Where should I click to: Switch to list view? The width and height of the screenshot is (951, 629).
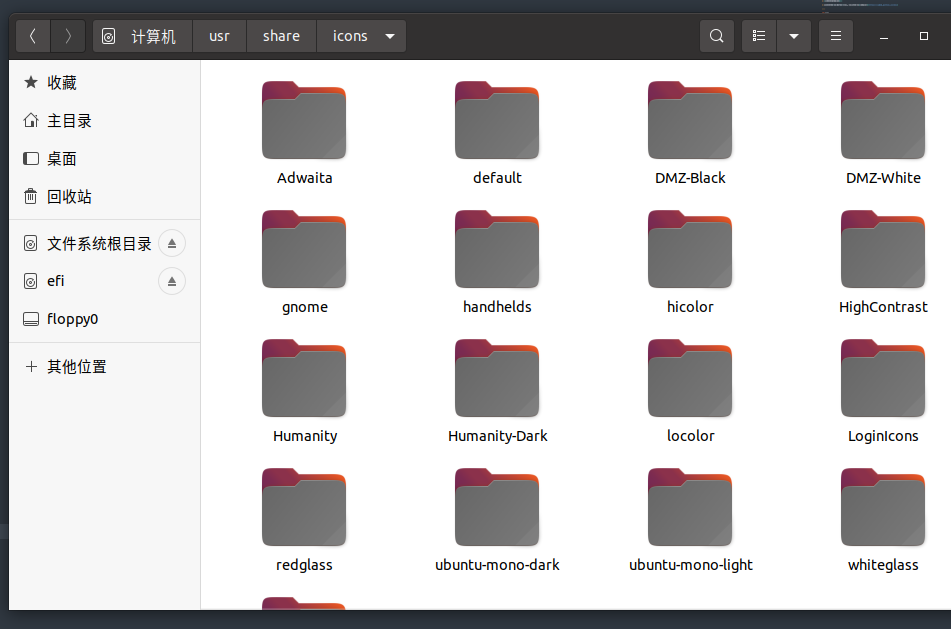point(759,36)
